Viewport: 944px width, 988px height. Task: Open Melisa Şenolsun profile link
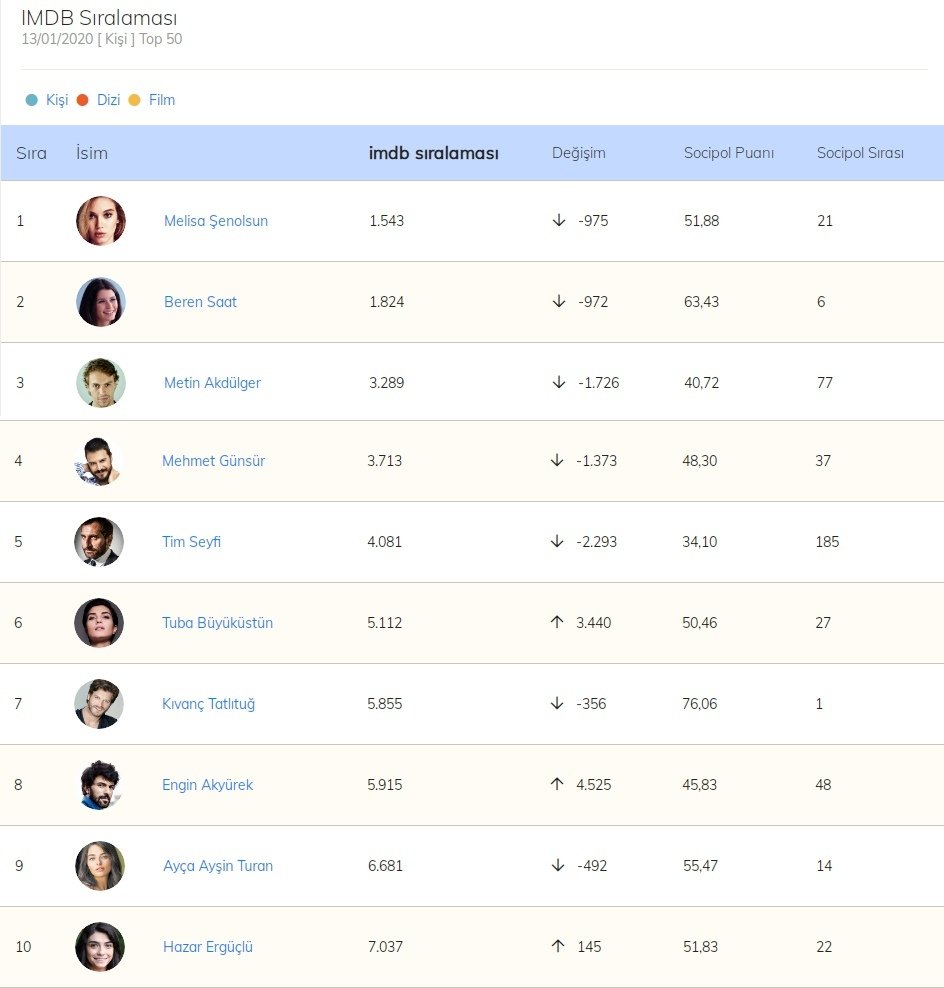click(216, 221)
